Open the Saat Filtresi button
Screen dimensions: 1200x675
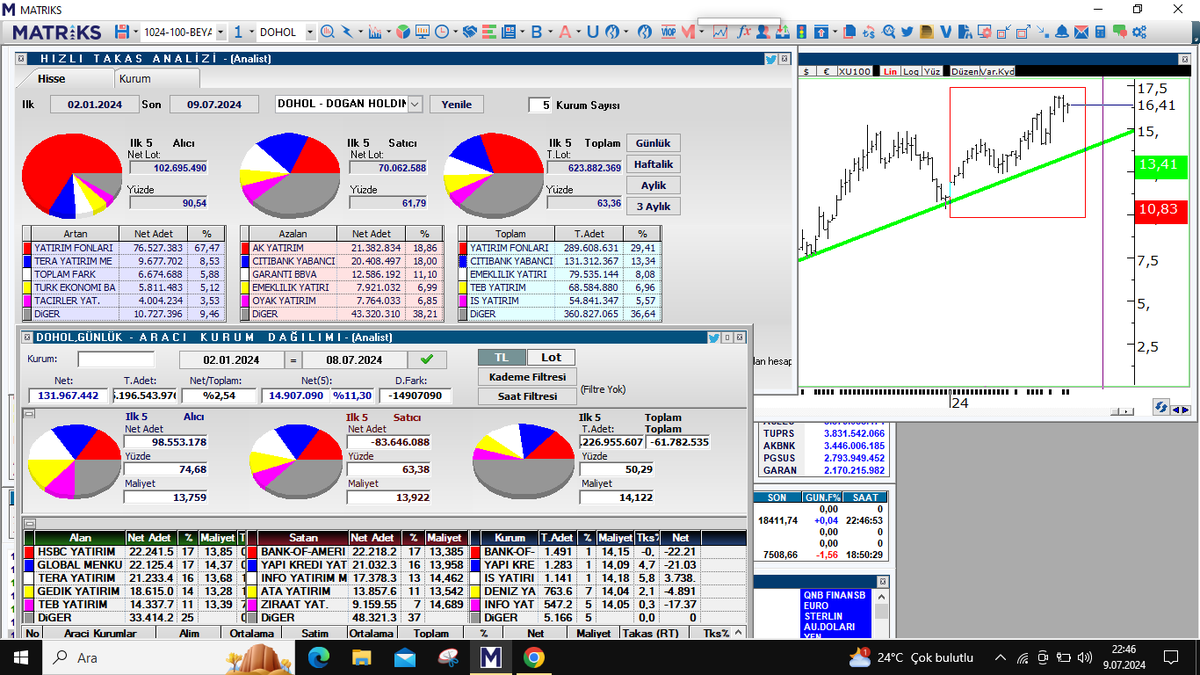528,396
